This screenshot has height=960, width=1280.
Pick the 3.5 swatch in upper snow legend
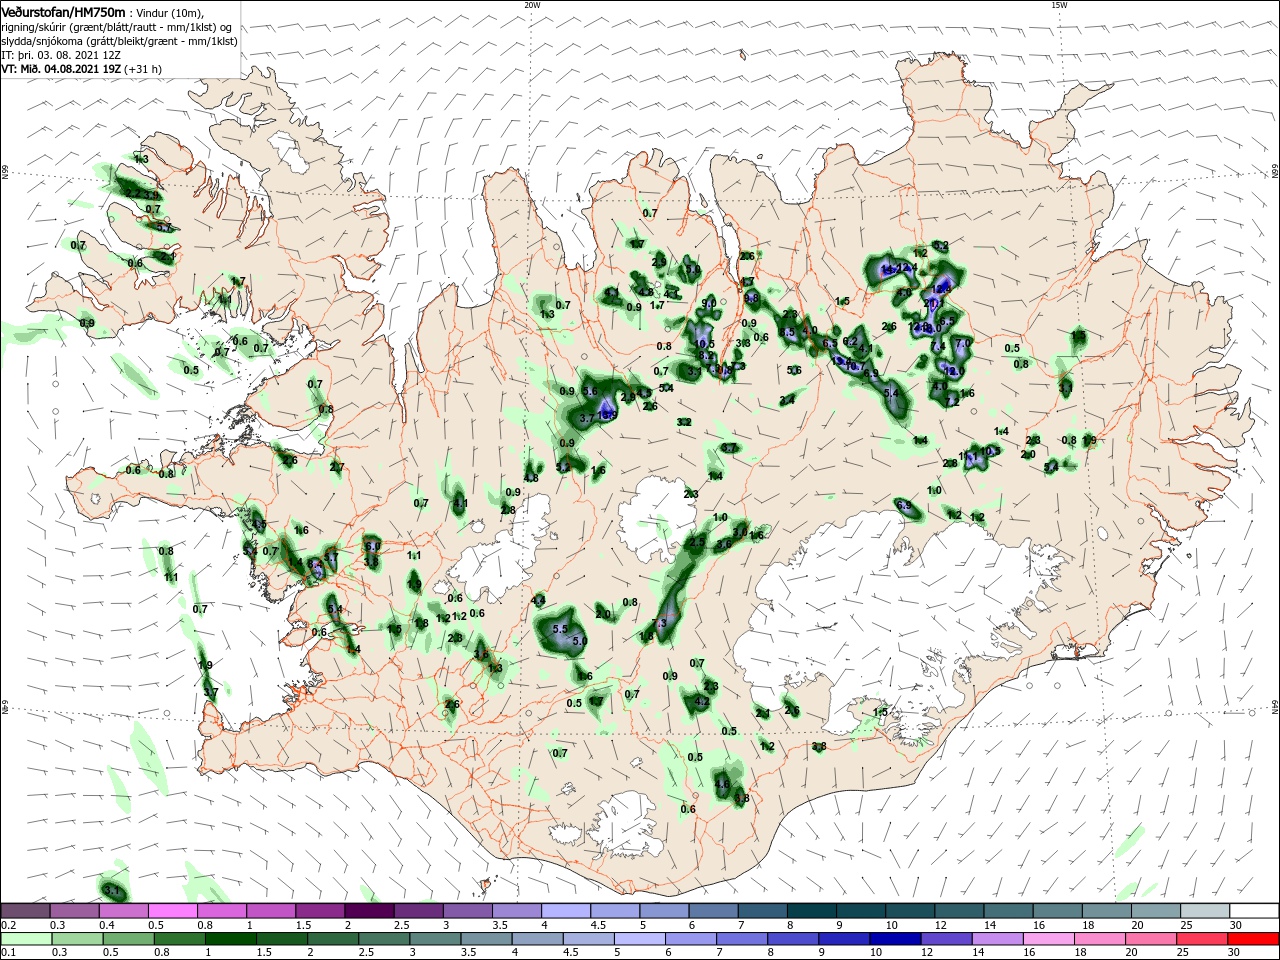tap(515, 911)
